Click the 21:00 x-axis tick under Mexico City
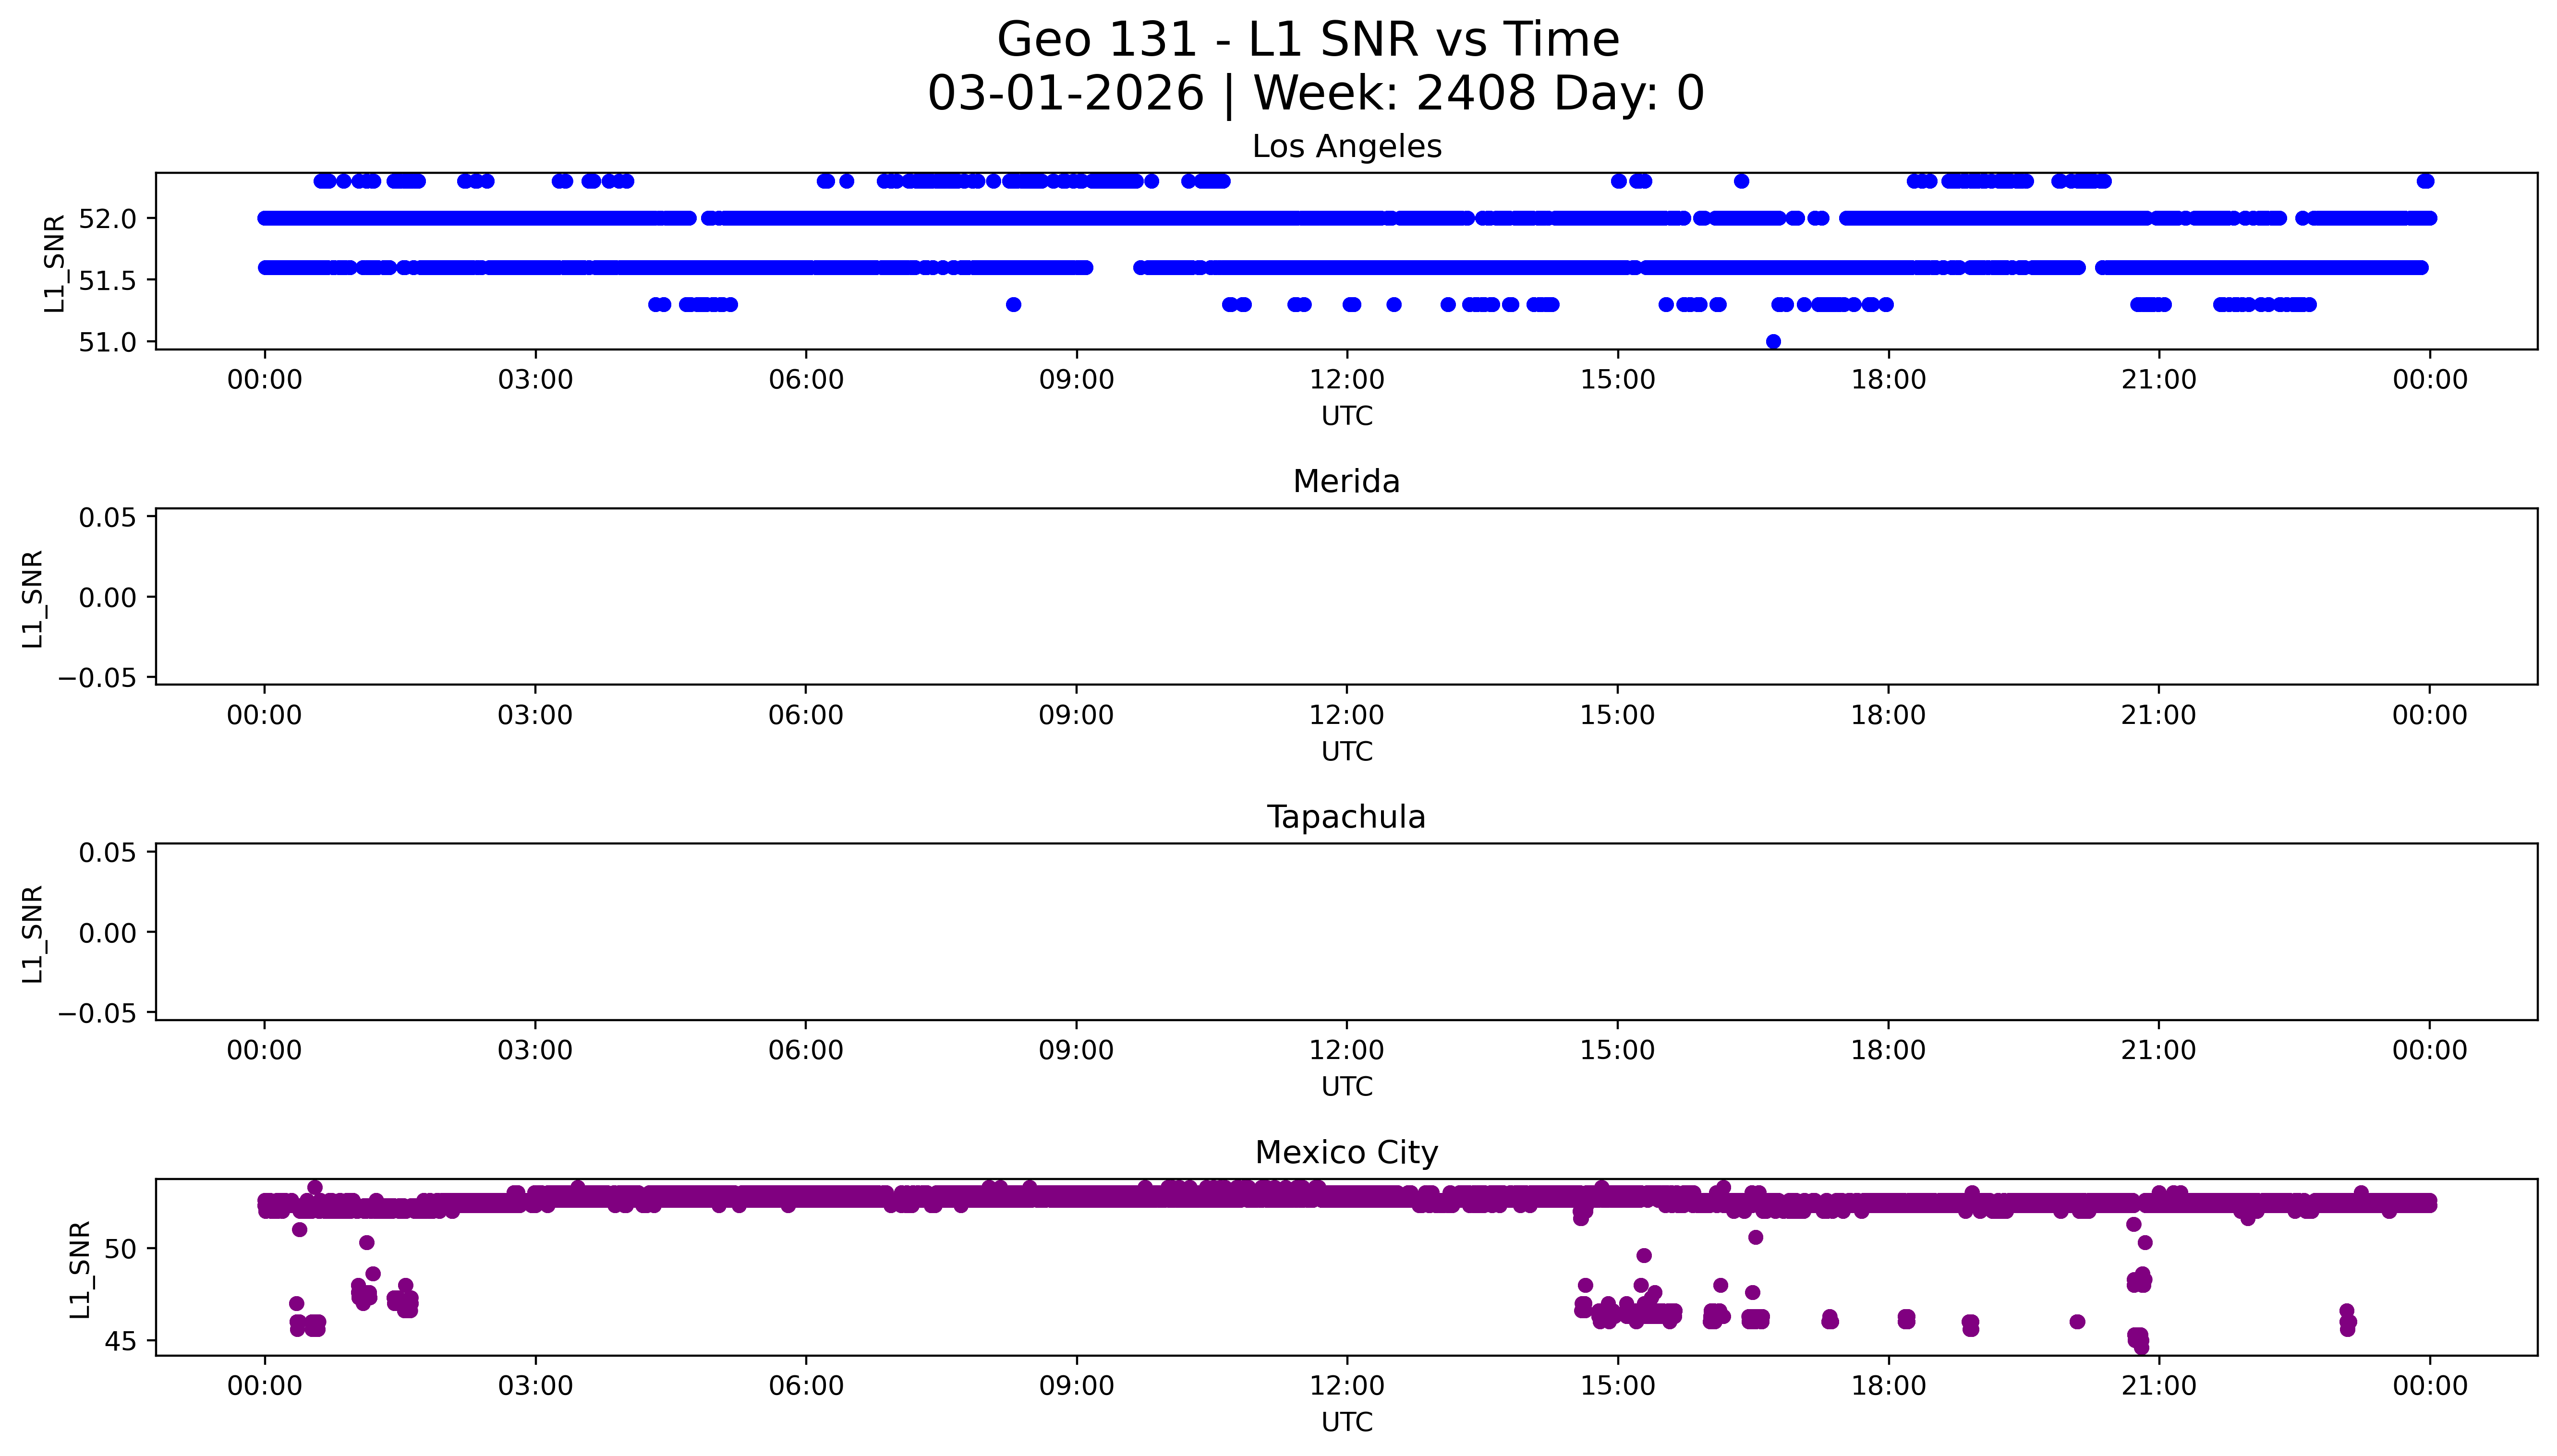Image resolution: width=2557 pixels, height=1456 pixels. (x=2159, y=1386)
